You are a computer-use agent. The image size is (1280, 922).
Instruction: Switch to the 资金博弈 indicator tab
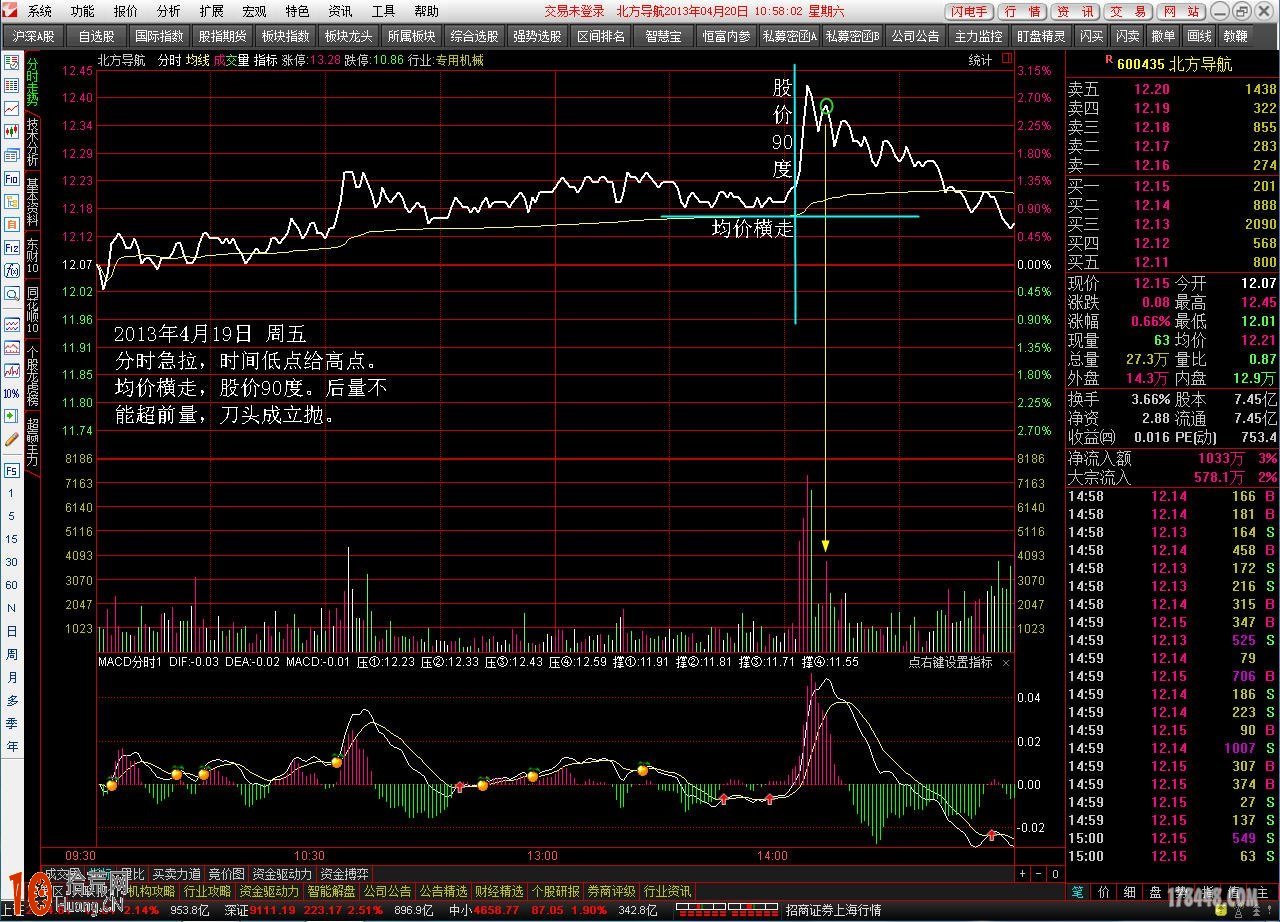(x=345, y=874)
